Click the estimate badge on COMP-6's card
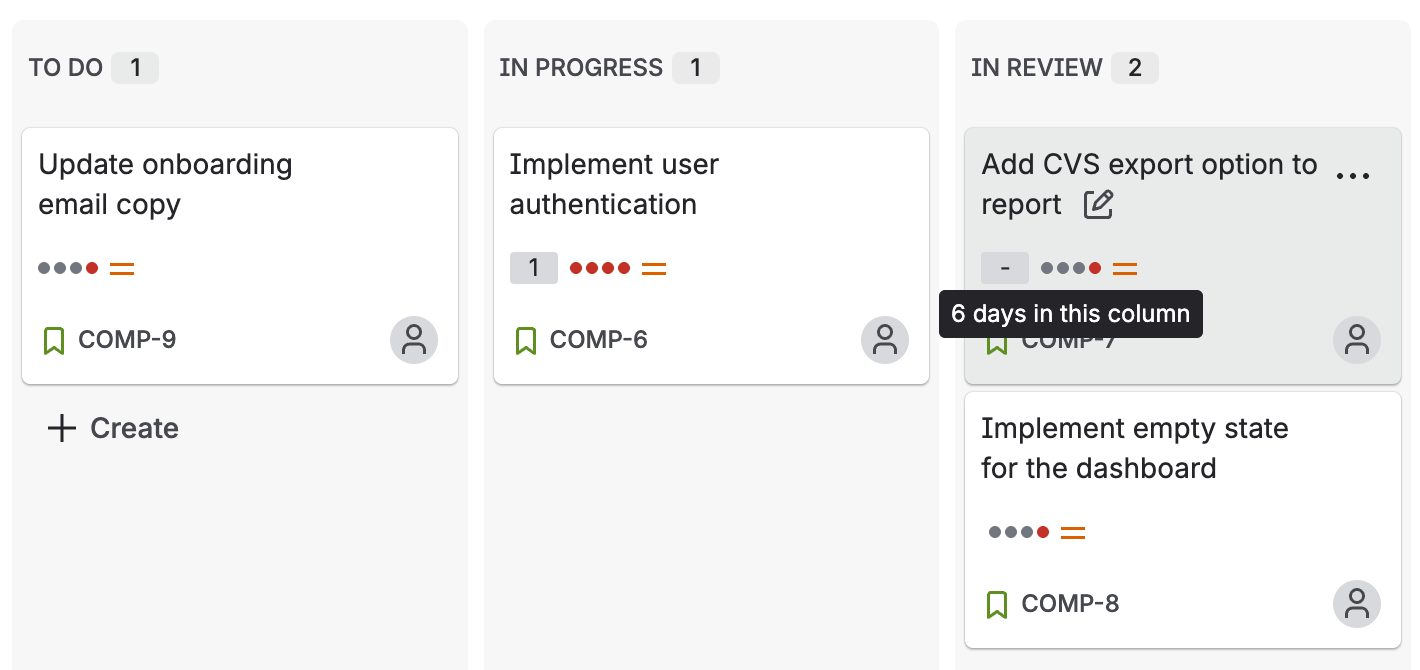The height and width of the screenshot is (670, 1420). point(533,267)
